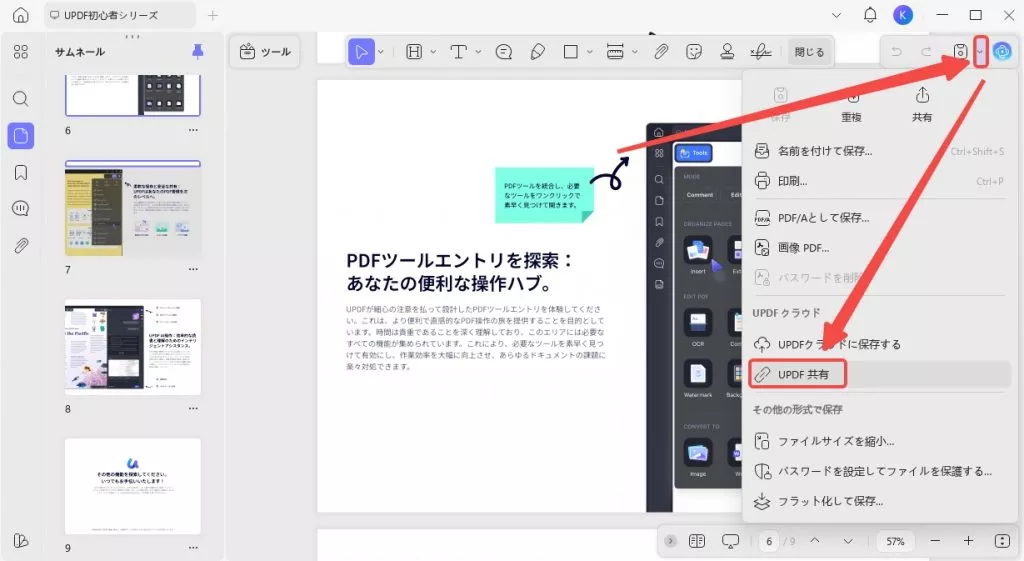Select the rectangle shape tool
This screenshot has width=1024, height=561.
[x=571, y=52]
